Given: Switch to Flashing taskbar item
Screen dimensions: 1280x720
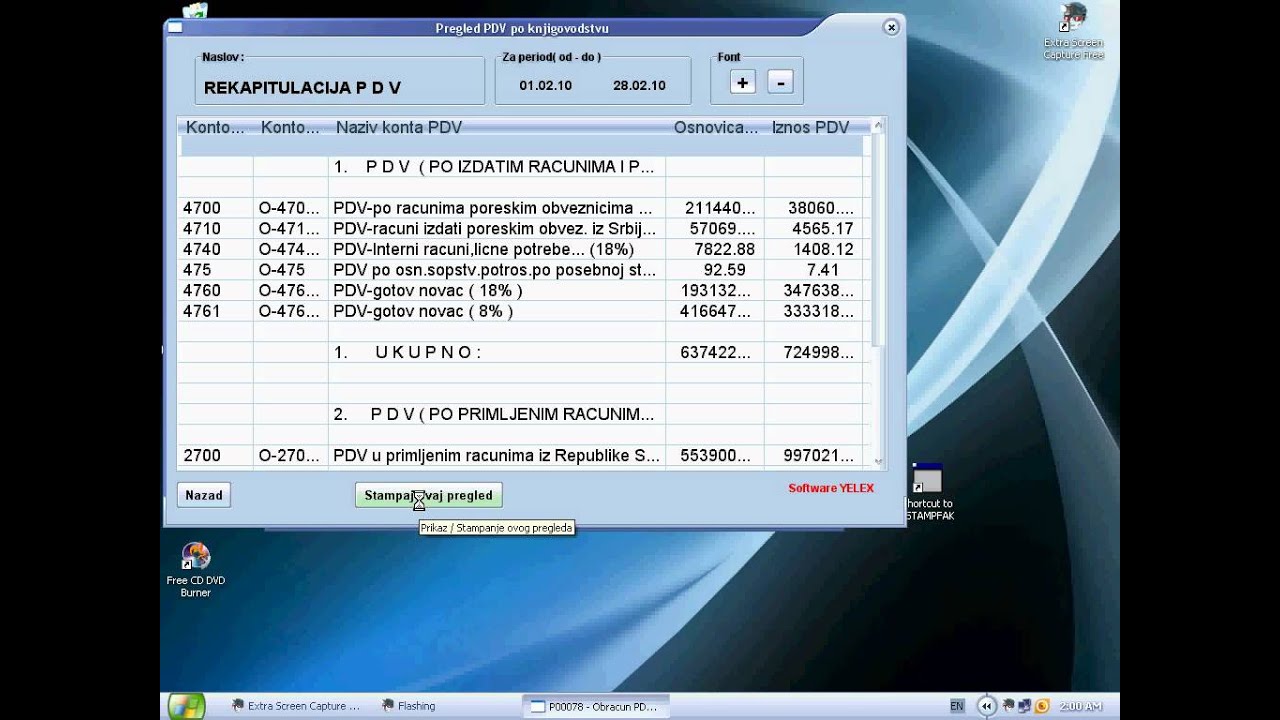Looking at the screenshot, I should (x=409, y=706).
